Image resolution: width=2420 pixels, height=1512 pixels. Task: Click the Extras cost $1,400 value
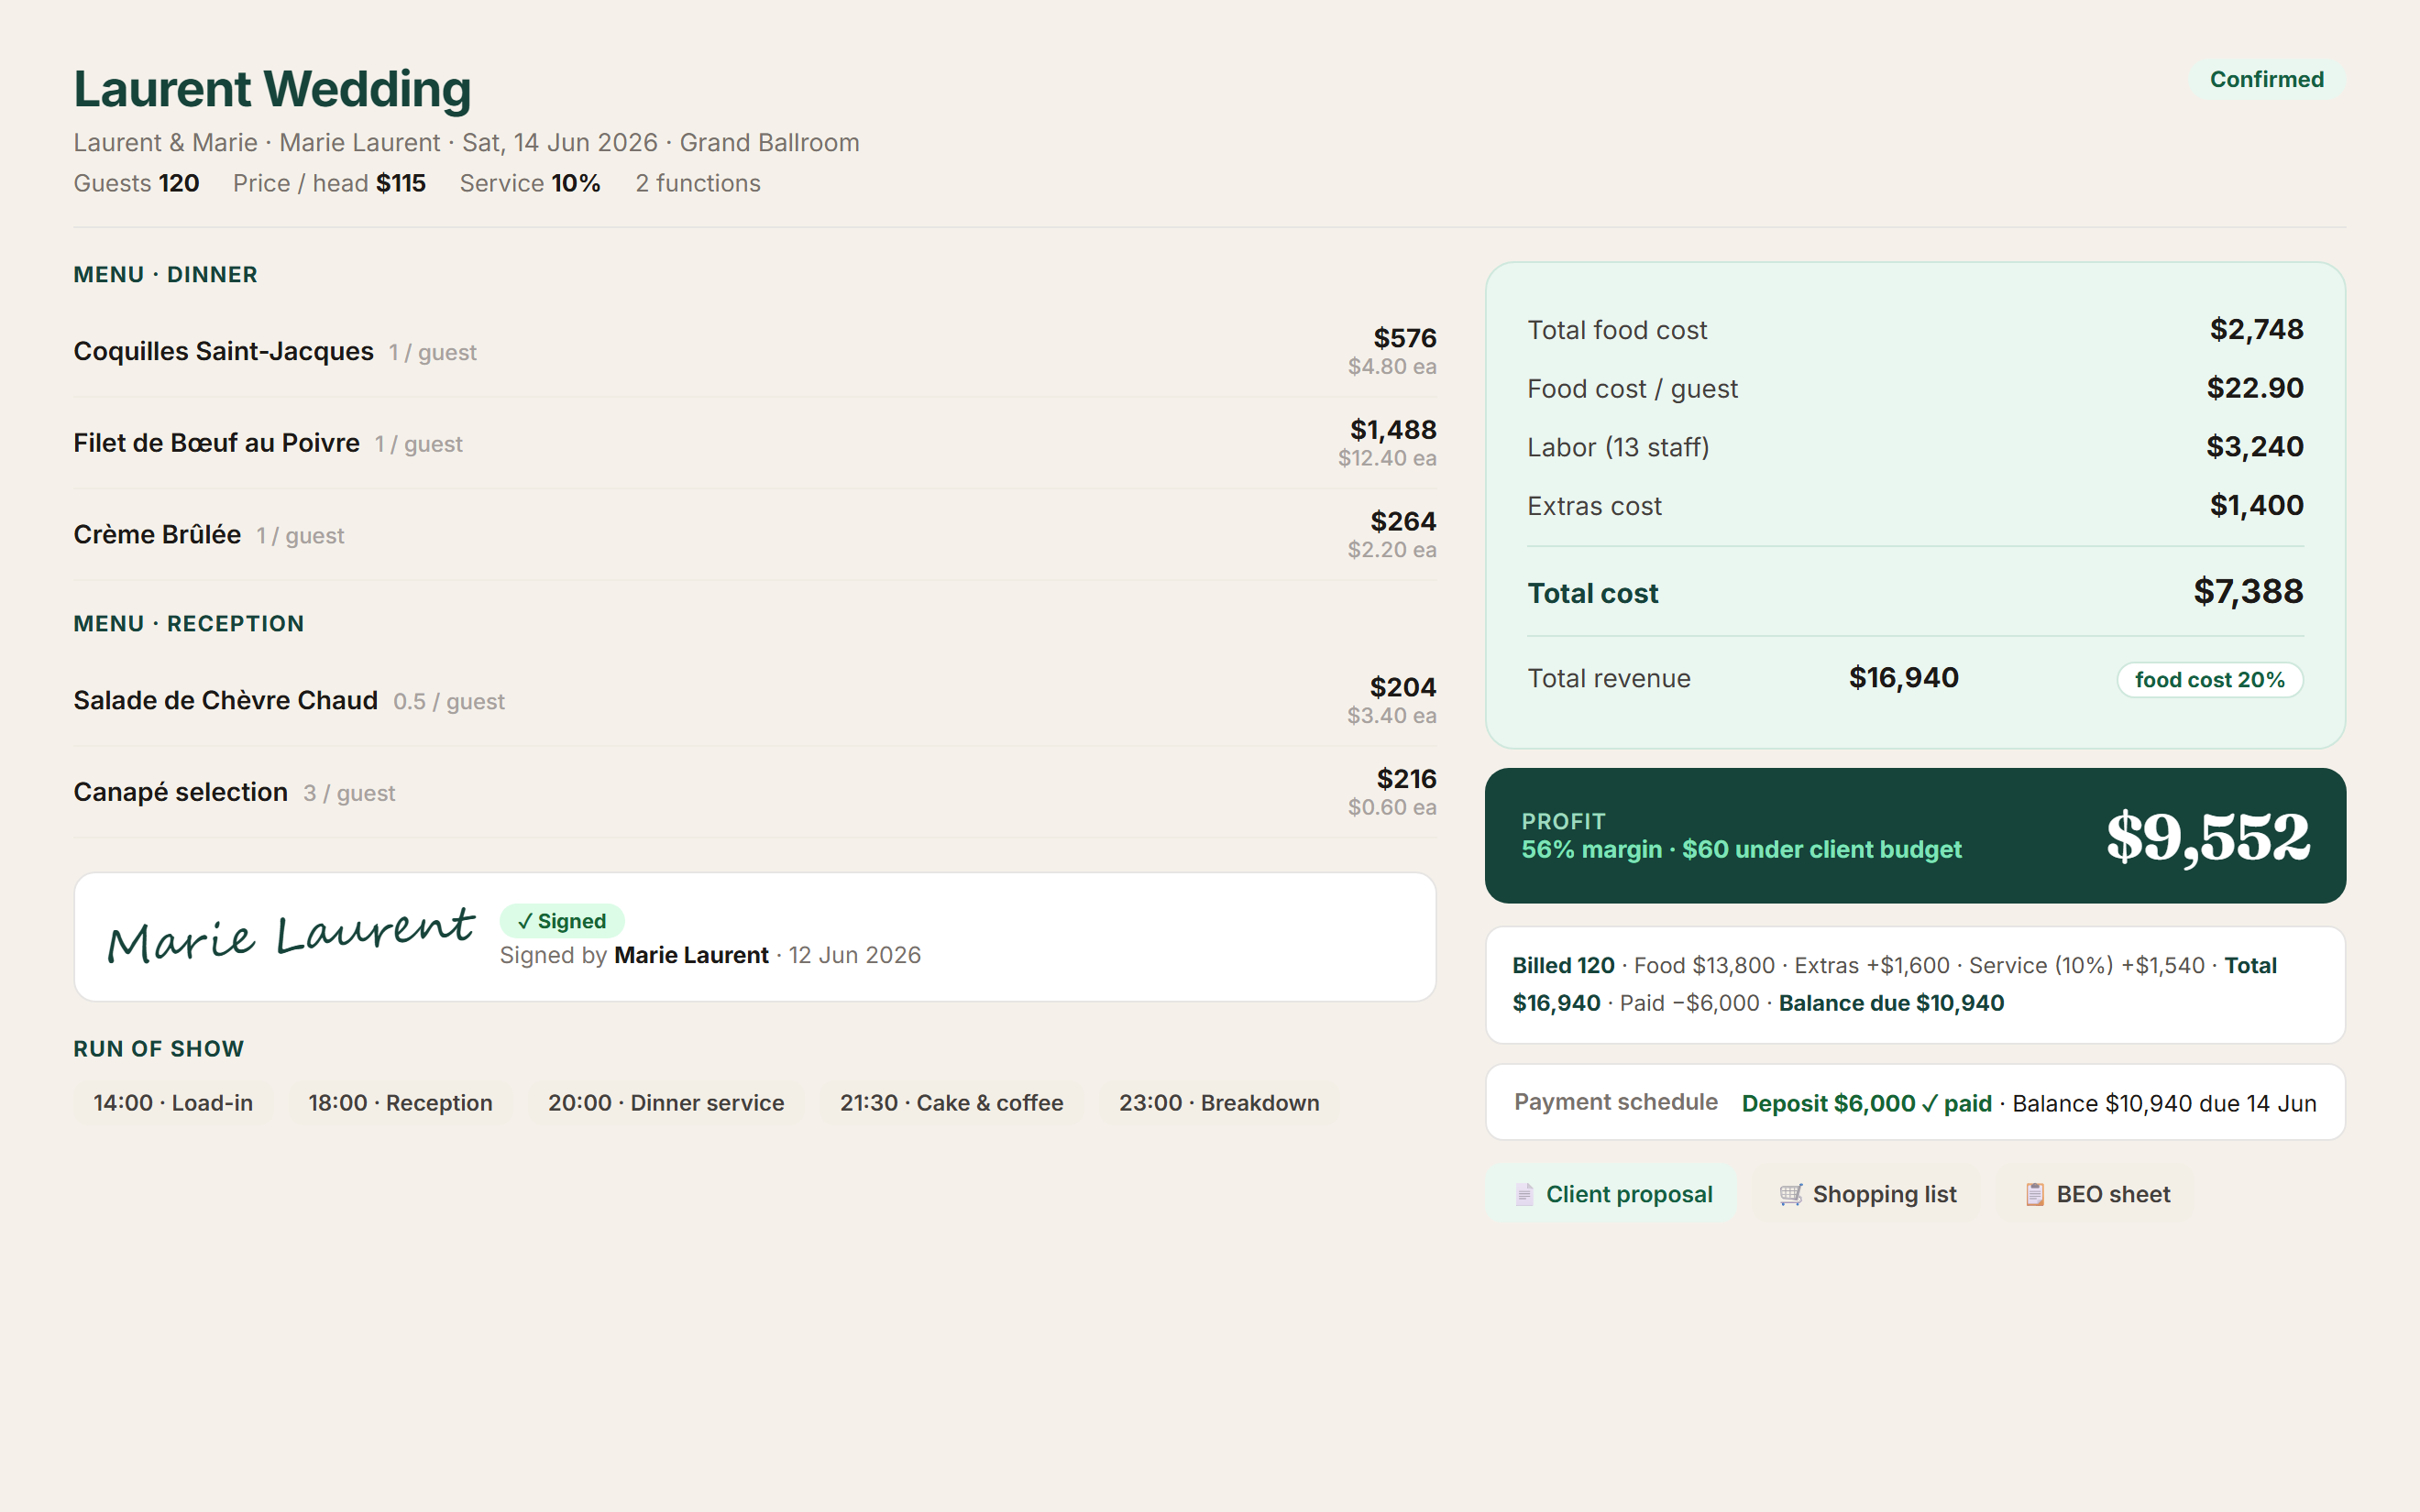[2256, 505]
